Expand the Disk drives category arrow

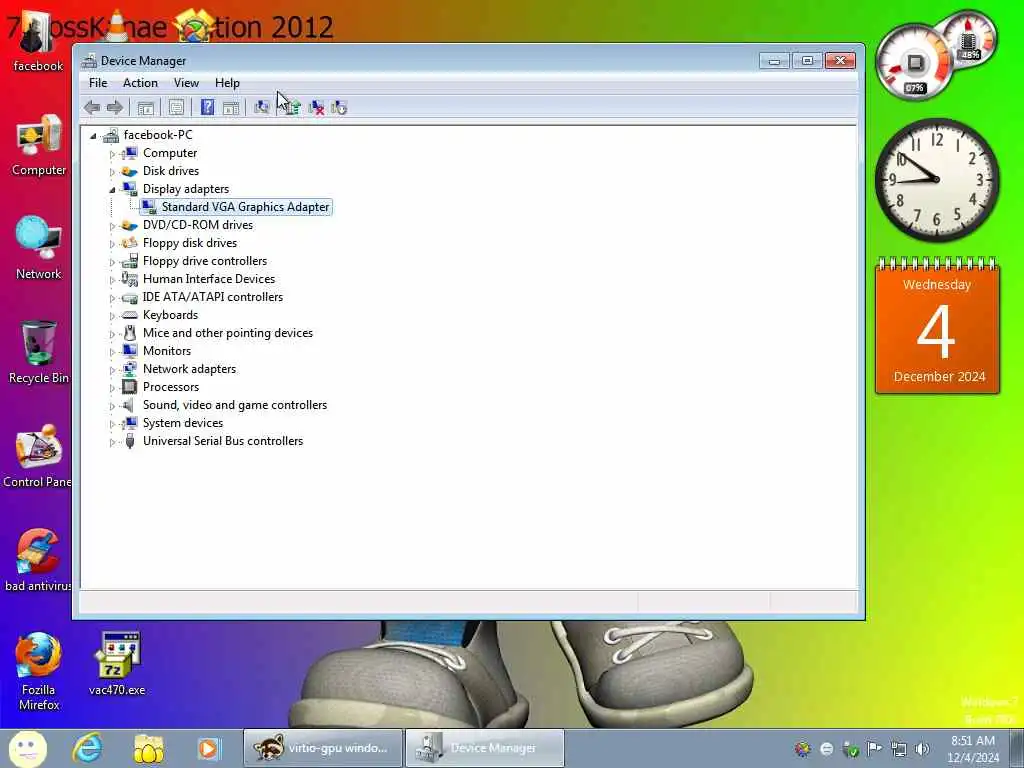pos(112,172)
